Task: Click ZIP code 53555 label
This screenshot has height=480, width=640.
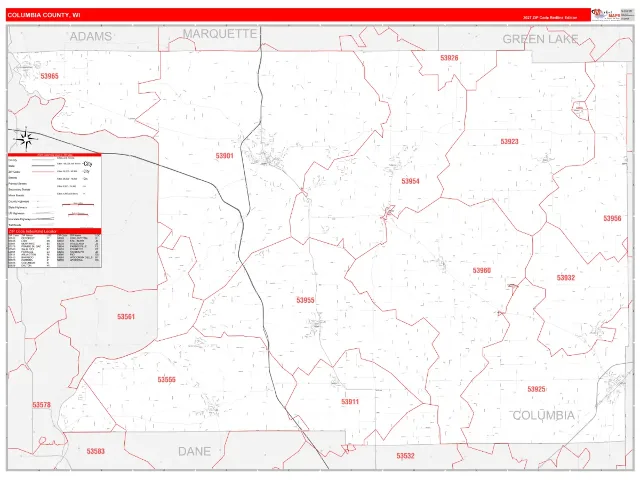Action: (x=167, y=380)
